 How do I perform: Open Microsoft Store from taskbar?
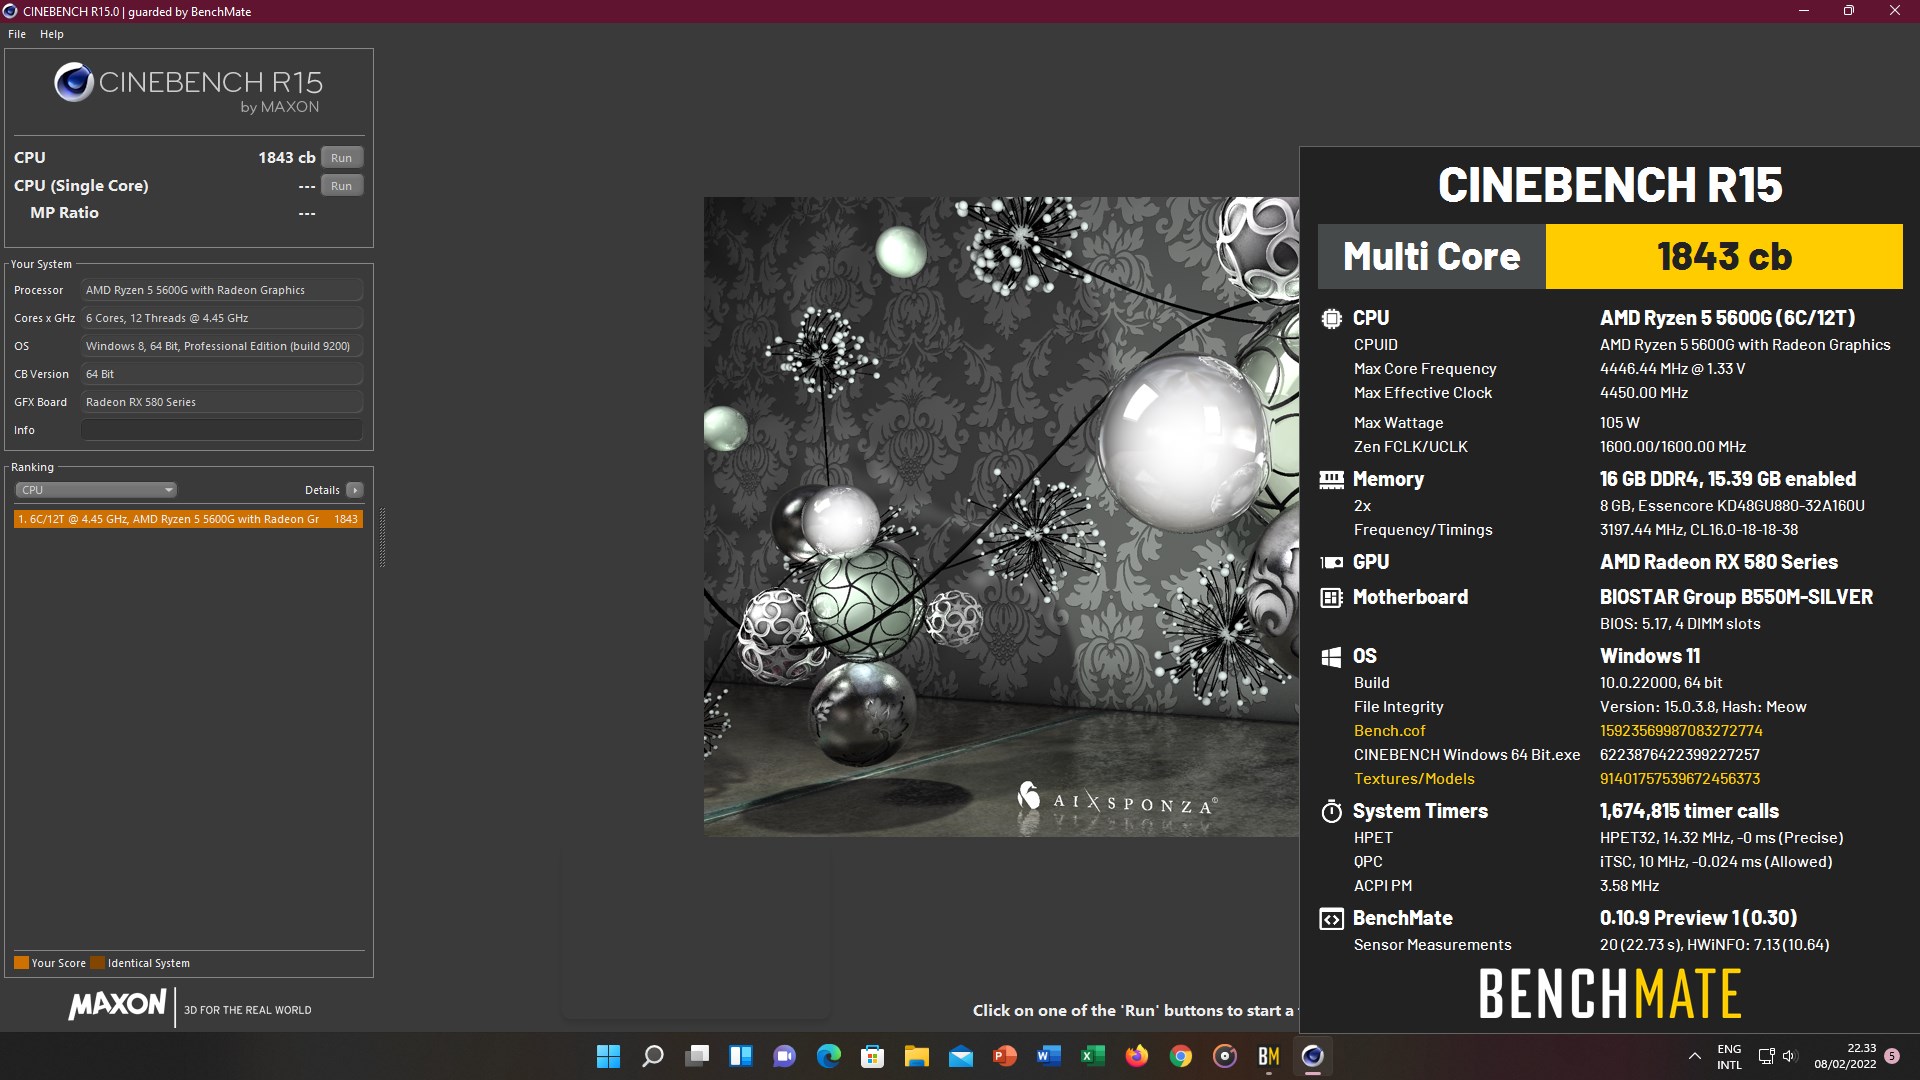tap(872, 1056)
